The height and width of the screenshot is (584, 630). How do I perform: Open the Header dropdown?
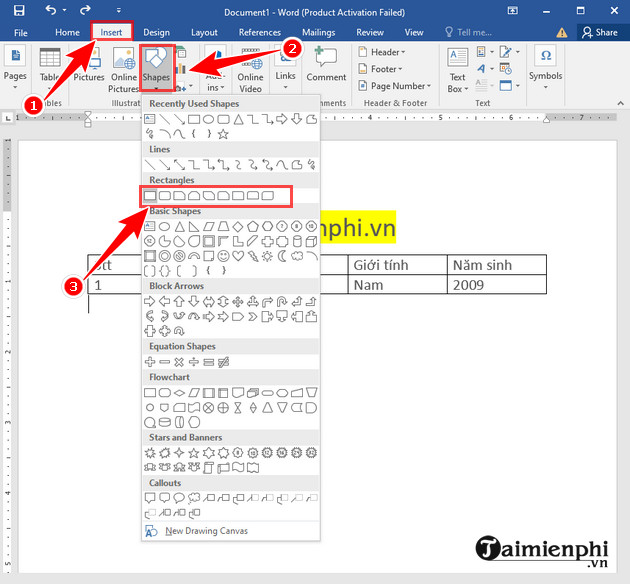coord(382,52)
